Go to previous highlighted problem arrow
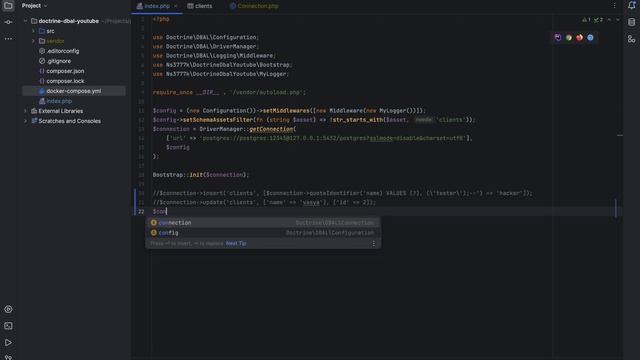Viewport: 640px width, 360px height. click(609, 20)
